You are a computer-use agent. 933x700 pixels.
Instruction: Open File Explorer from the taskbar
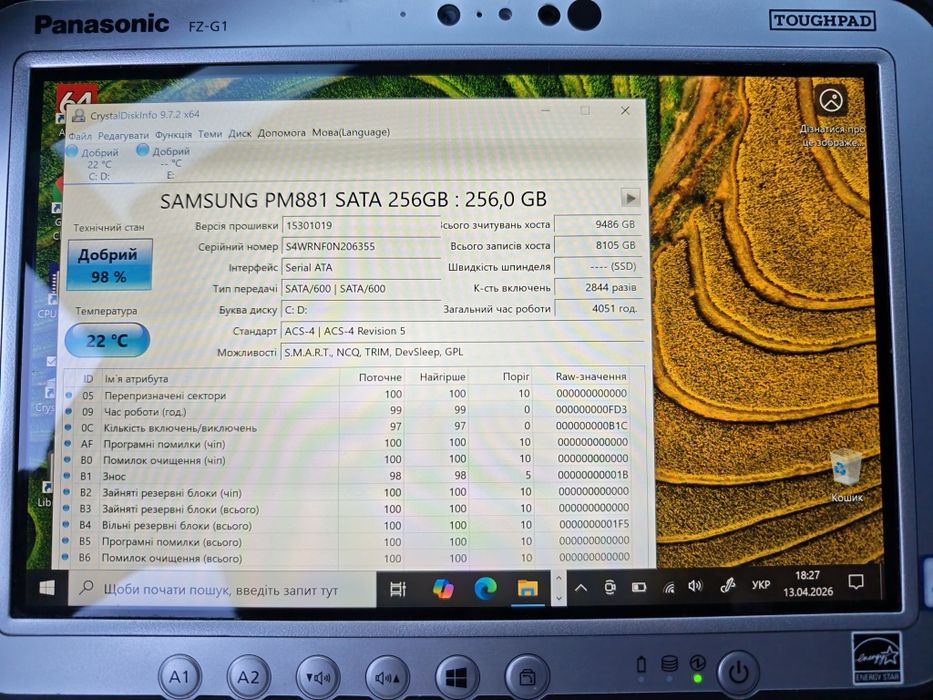[x=527, y=588]
